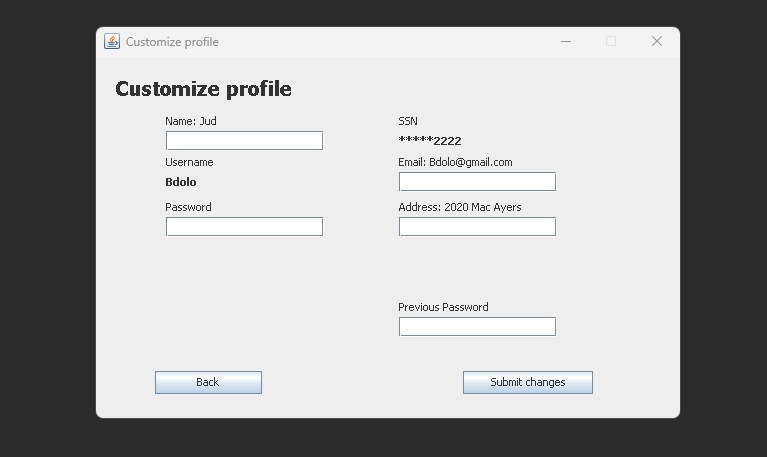The height and width of the screenshot is (457, 767).
Task: Minimize the Customize profile window
Action: pos(566,41)
